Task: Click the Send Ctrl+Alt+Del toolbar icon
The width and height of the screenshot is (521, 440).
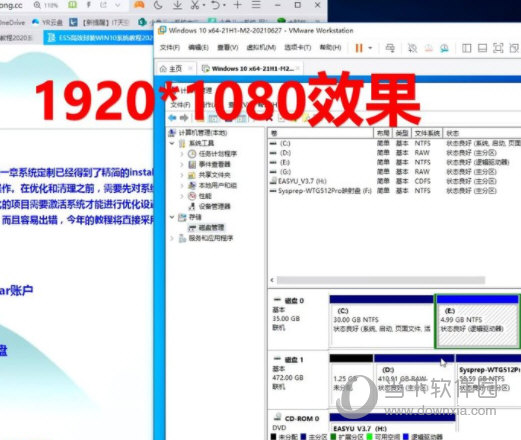Action: pos(390,48)
